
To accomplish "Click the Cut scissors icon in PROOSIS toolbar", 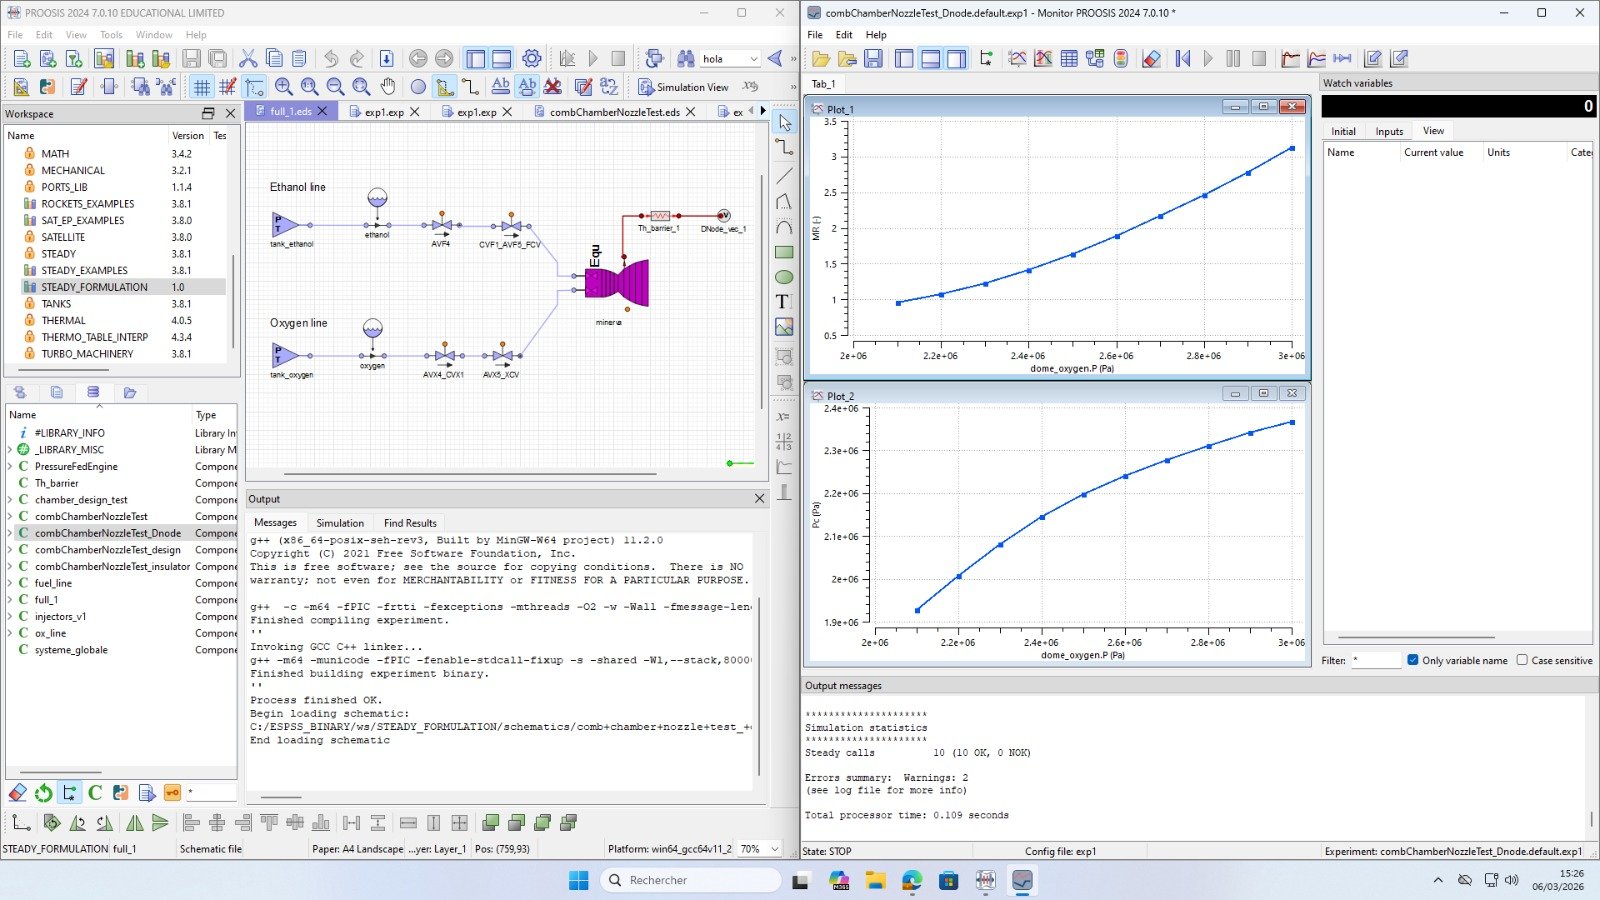I will pos(248,59).
